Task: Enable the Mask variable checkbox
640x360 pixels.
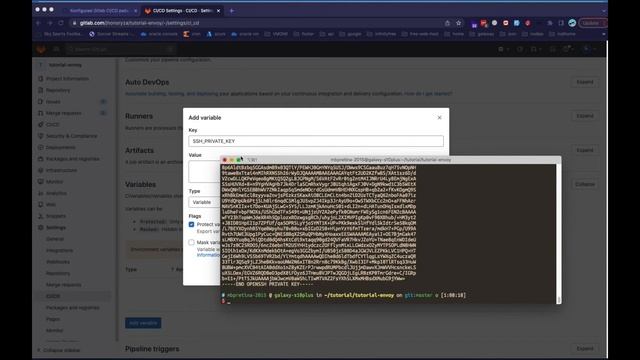Action: pos(191,242)
